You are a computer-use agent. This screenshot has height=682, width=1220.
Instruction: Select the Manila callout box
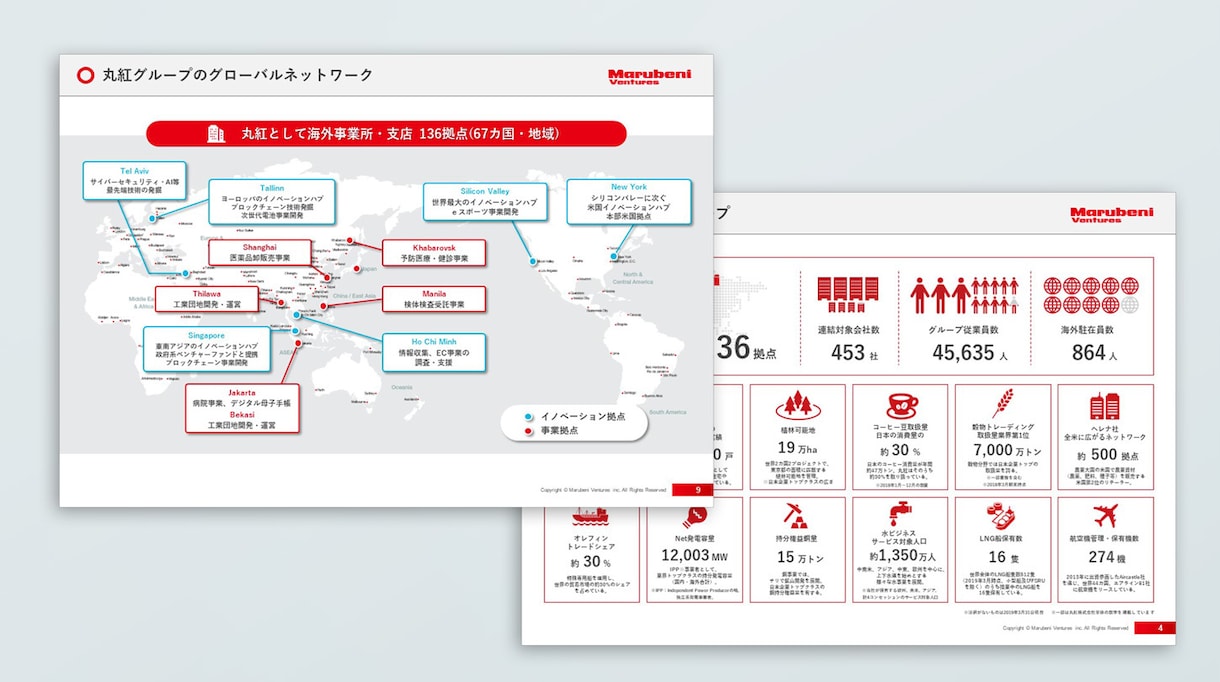tap(433, 299)
